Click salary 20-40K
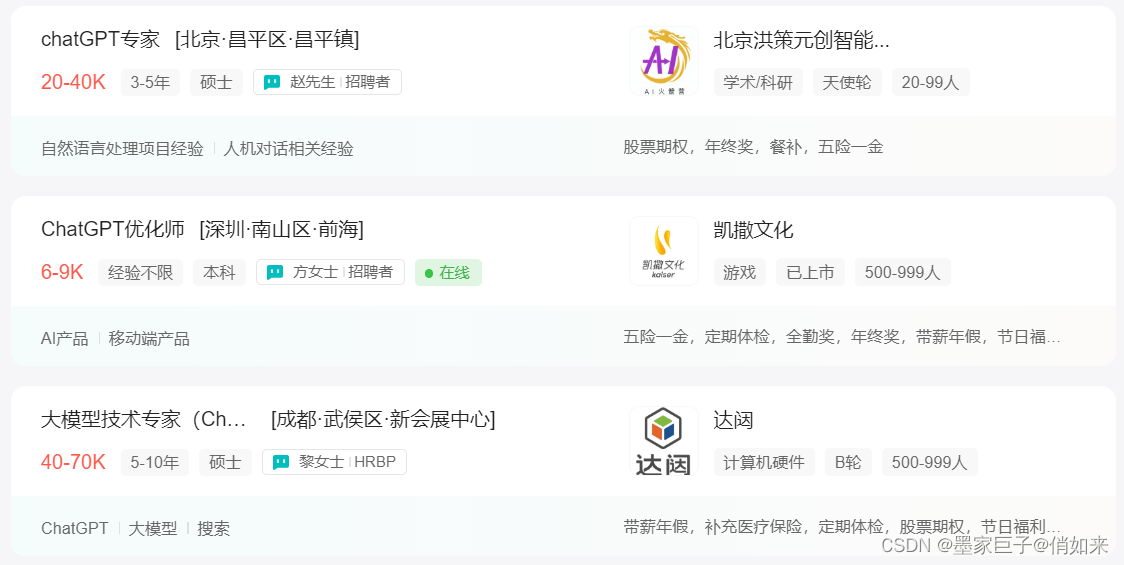The height and width of the screenshot is (565, 1124). tap(73, 82)
